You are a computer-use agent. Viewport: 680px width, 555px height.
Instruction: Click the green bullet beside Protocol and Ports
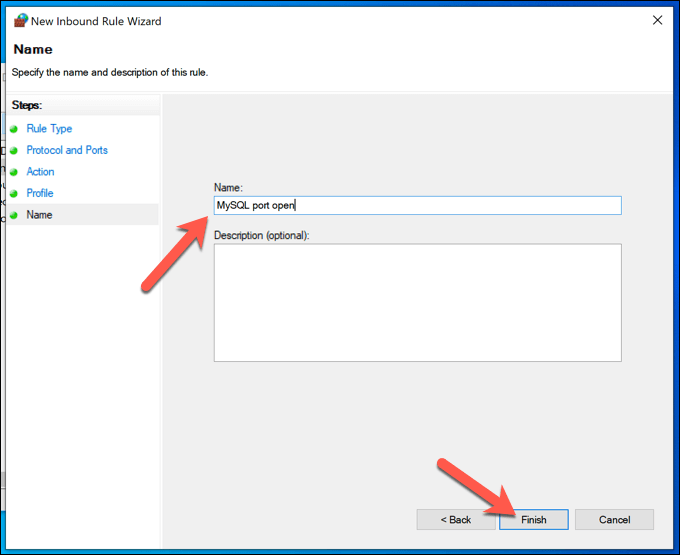pyautogui.click(x=14, y=150)
